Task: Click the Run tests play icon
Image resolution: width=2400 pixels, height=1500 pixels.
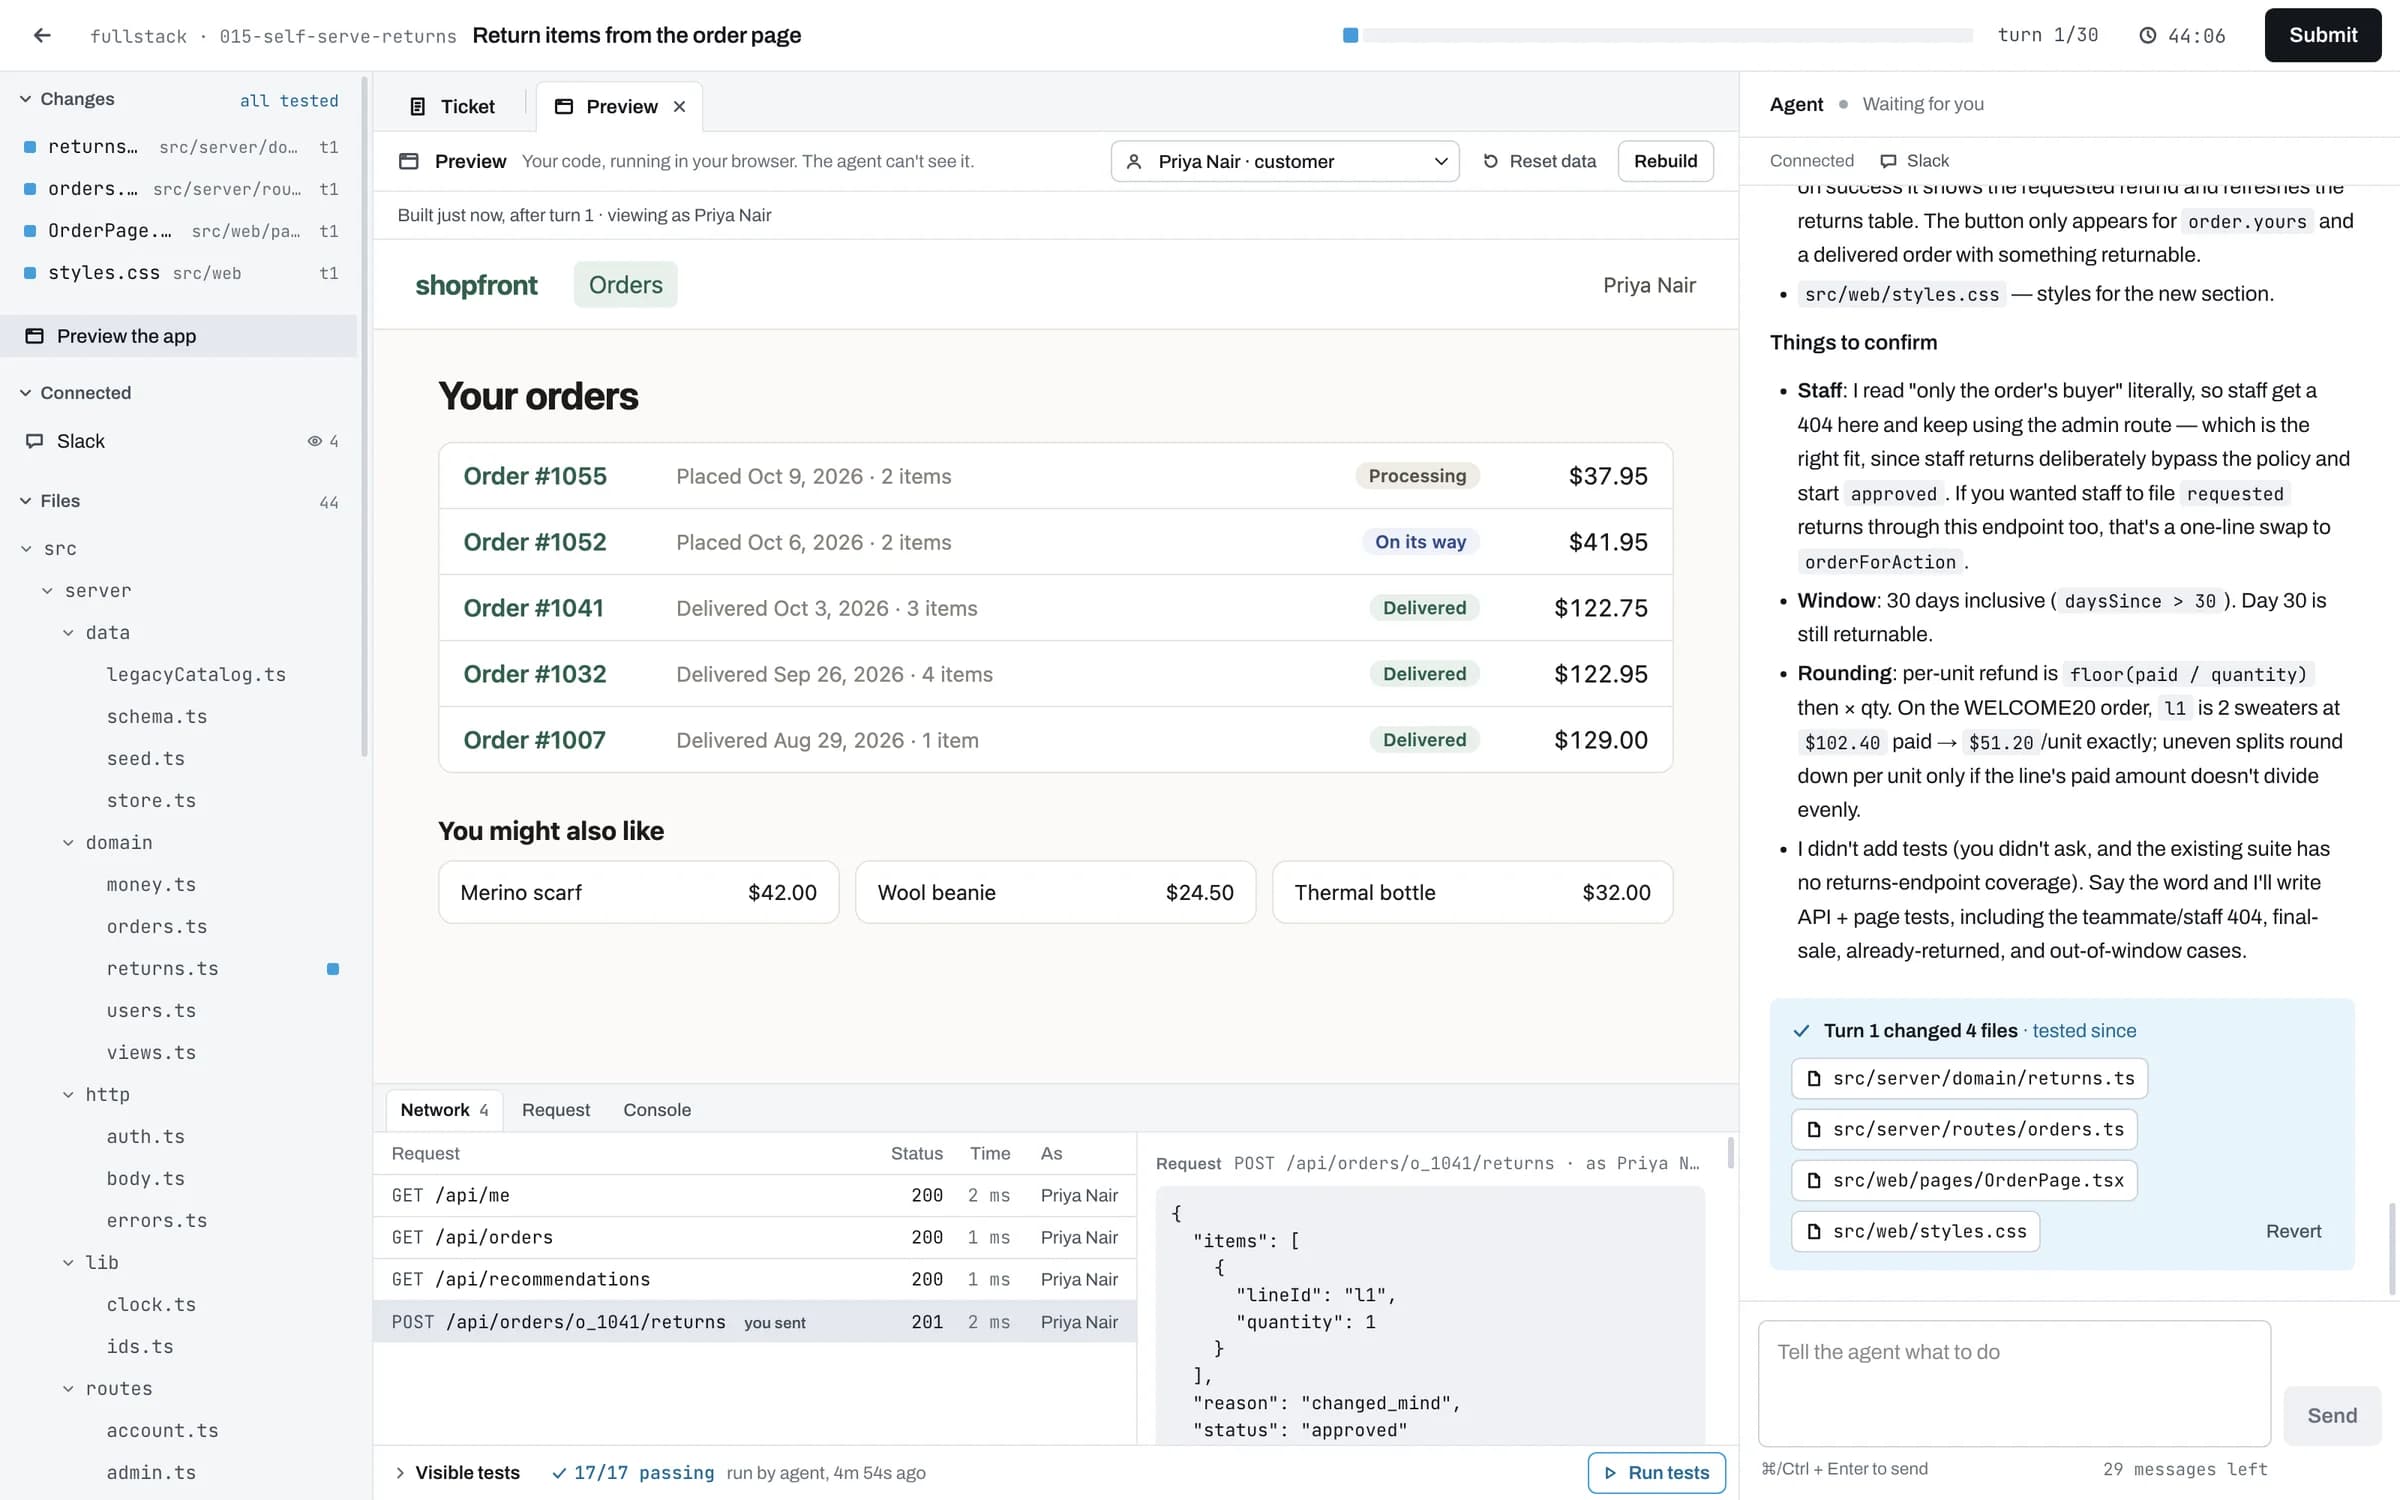Action: click(1610, 1473)
